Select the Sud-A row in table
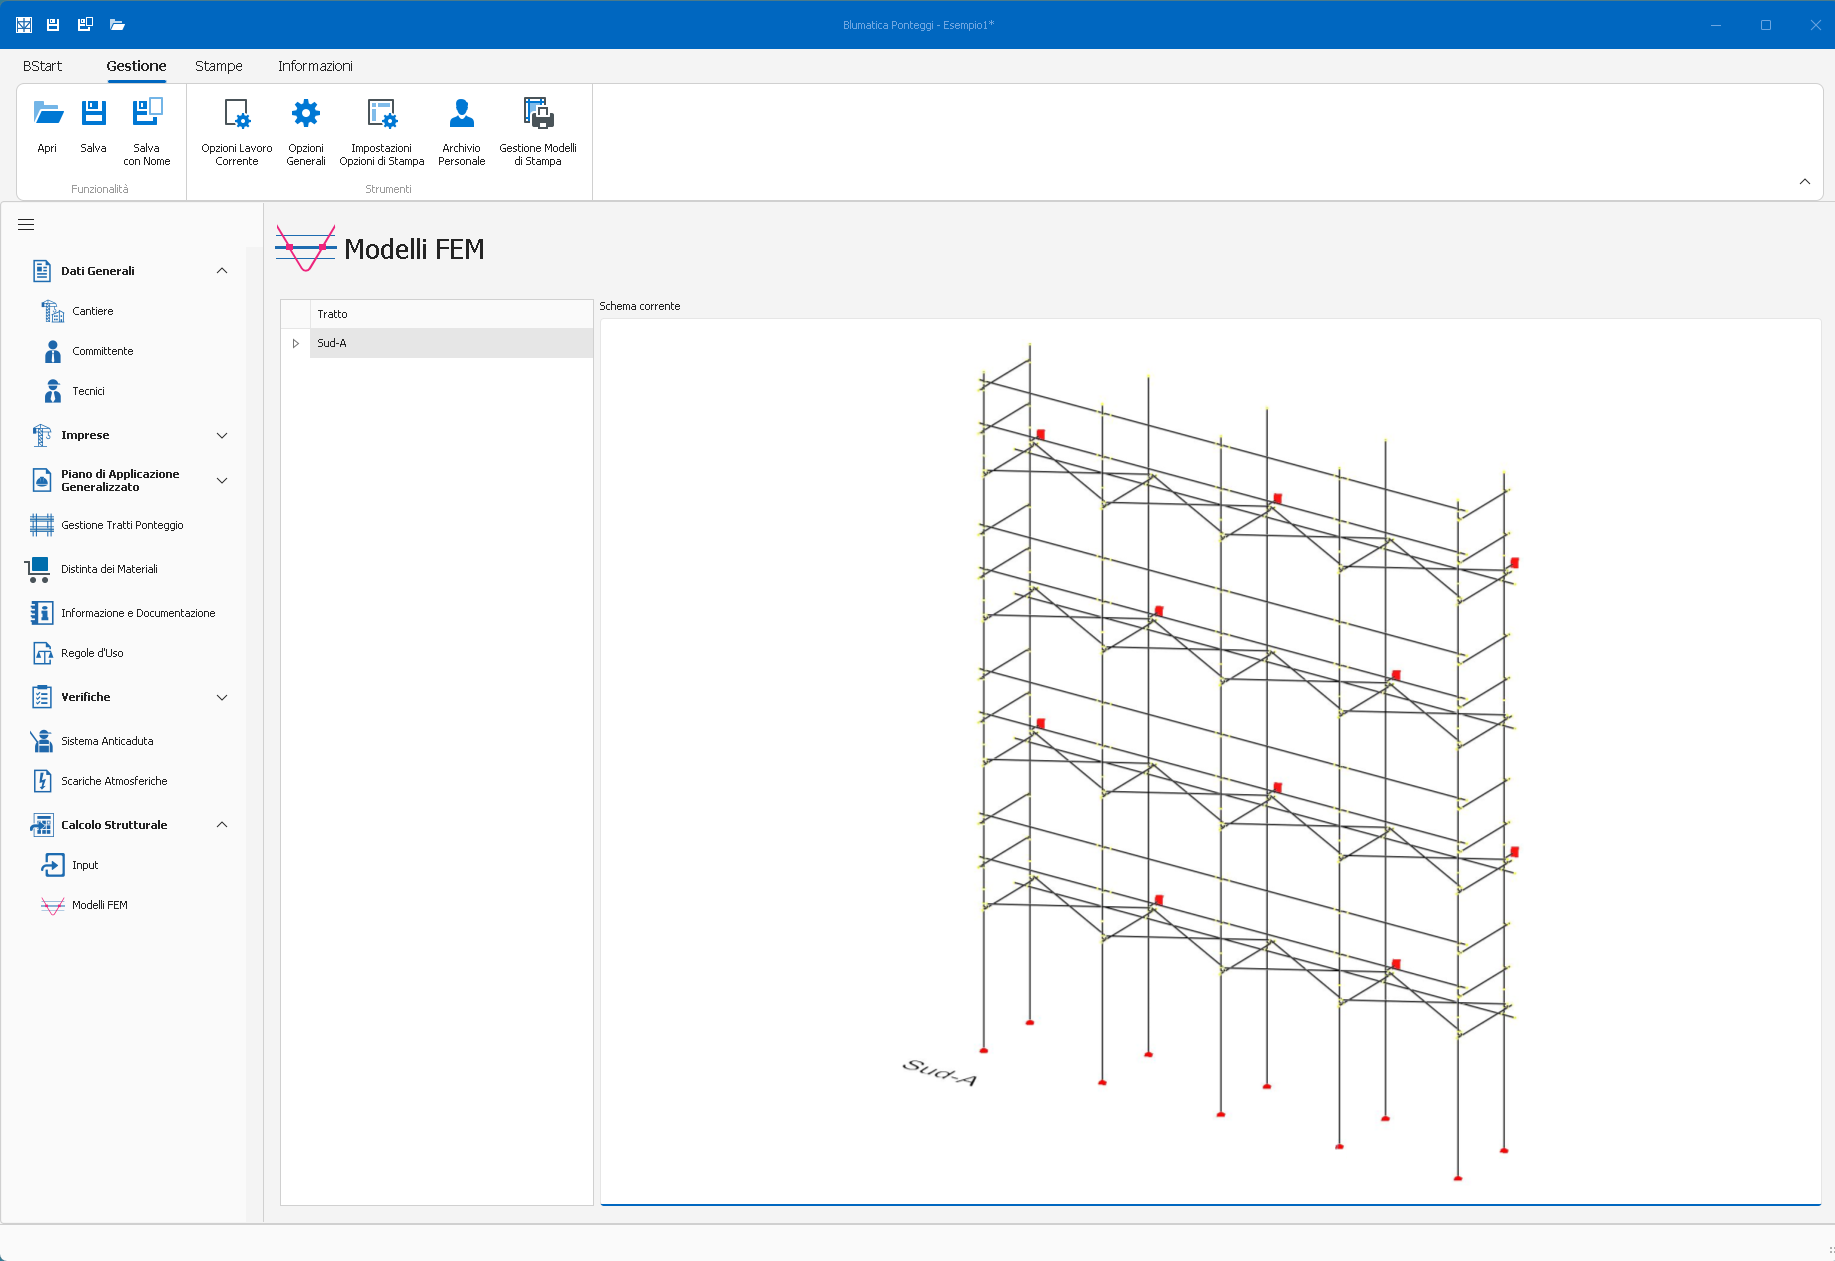The height and width of the screenshot is (1261, 1835). click(450, 343)
